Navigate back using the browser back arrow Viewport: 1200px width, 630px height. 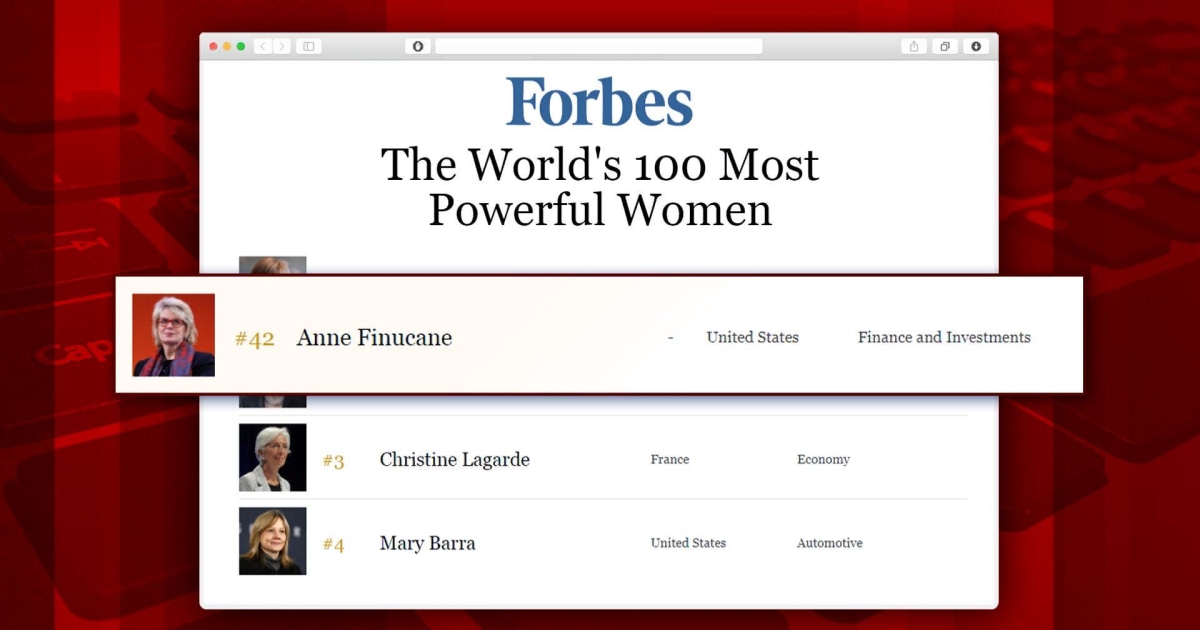click(262, 45)
